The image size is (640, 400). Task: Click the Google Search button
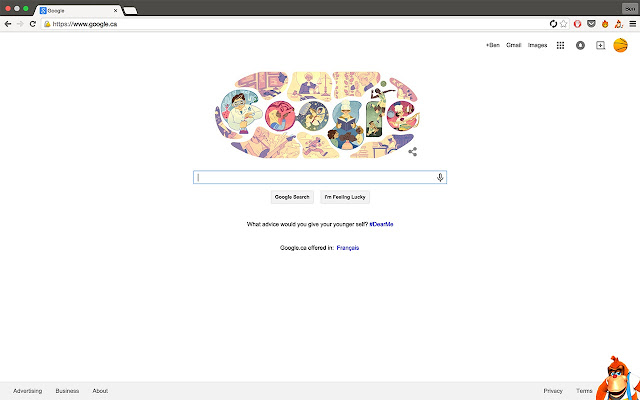pos(292,197)
